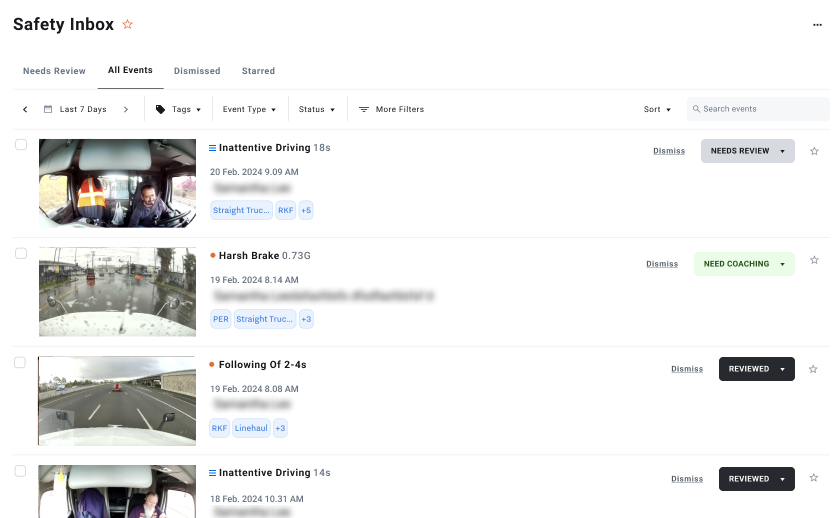The image size is (836, 518).
Task: Star the Harsh Brake 0.73G event
Action: click(x=814, y=260)
